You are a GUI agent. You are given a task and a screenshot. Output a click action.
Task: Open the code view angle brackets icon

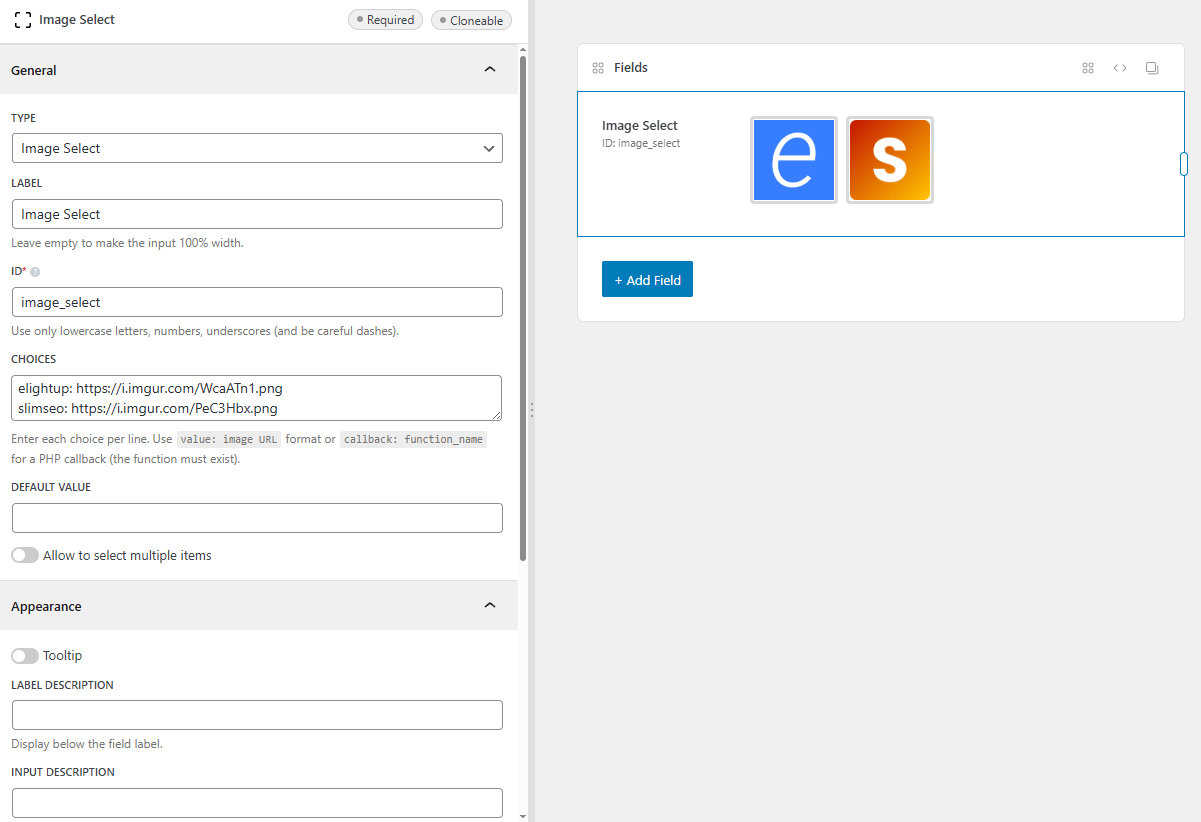pyautogui.click(x=1120, y=68)
